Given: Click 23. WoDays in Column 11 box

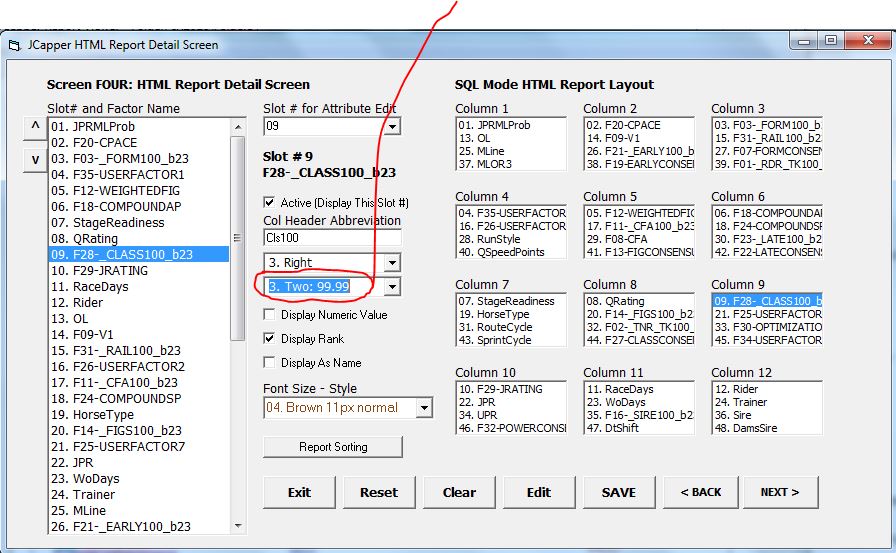Looking at the screenshot, I should point(639,402).
